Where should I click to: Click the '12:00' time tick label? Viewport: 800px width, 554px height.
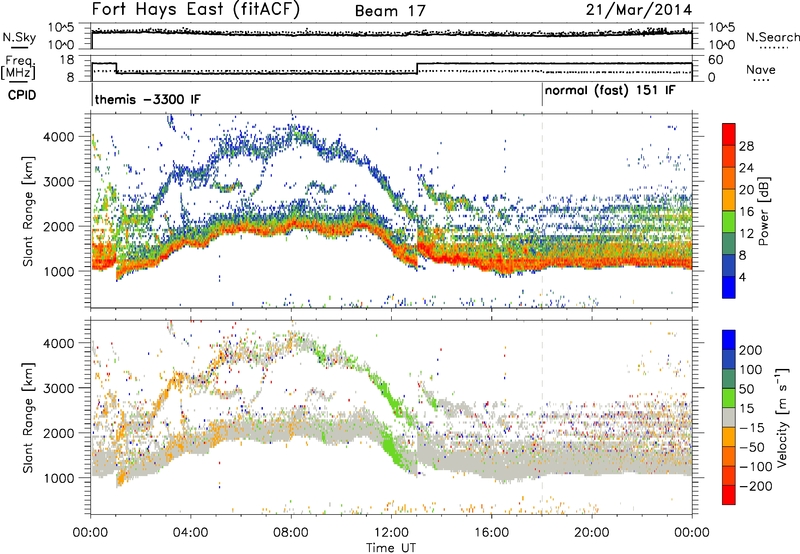click(391, 533)
